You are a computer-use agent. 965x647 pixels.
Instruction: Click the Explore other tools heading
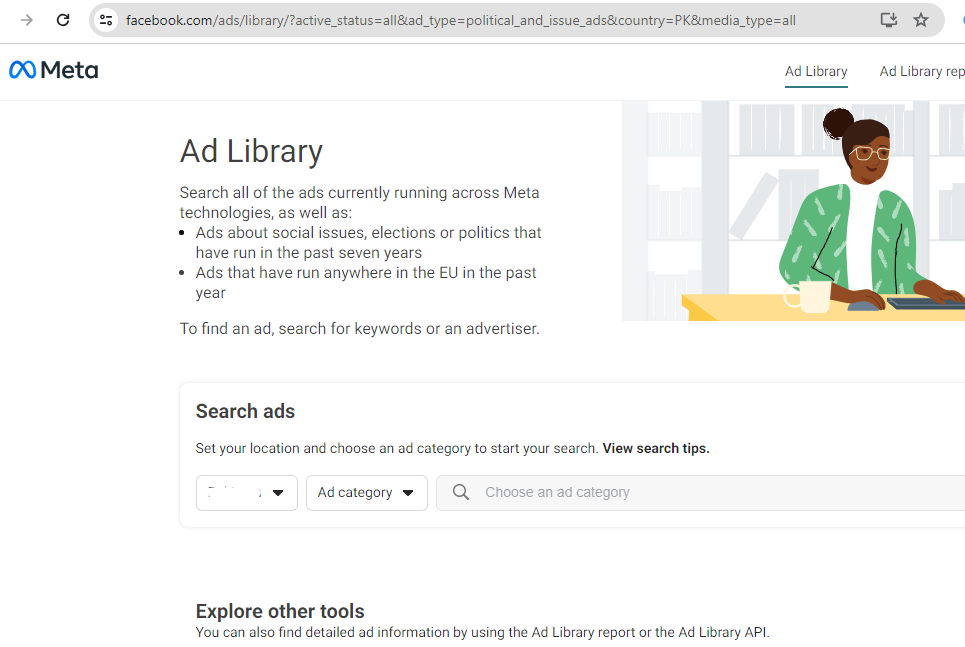(280, 611)
